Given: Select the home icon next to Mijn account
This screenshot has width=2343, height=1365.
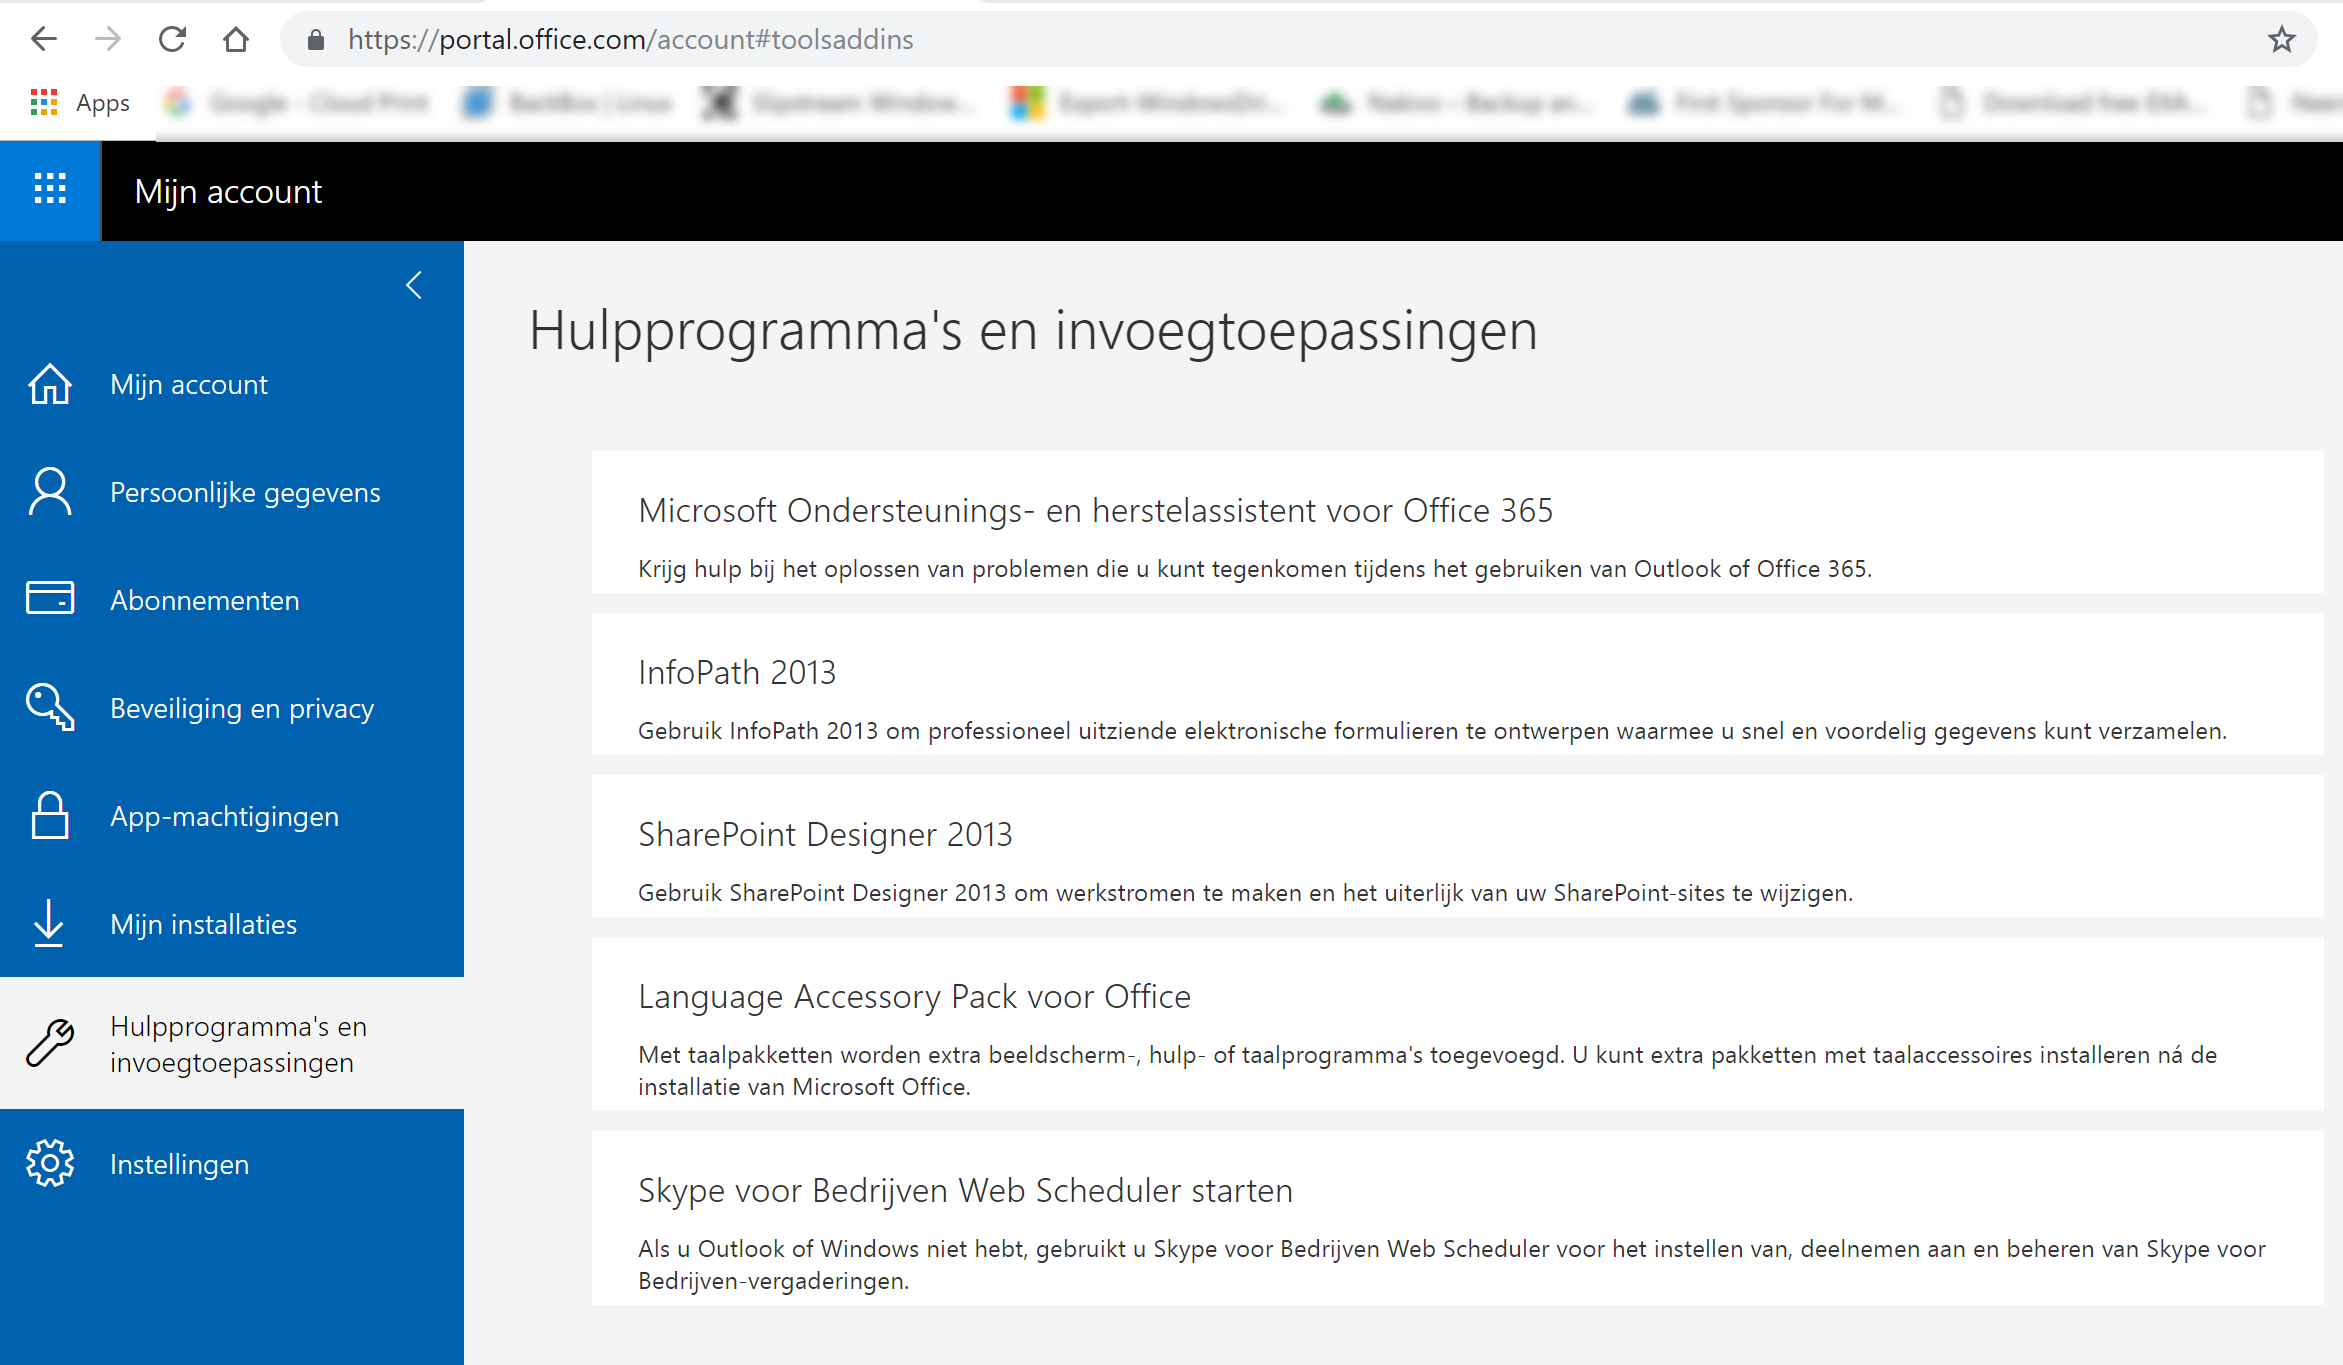Looking at the screenshot, I should point(49,383).
